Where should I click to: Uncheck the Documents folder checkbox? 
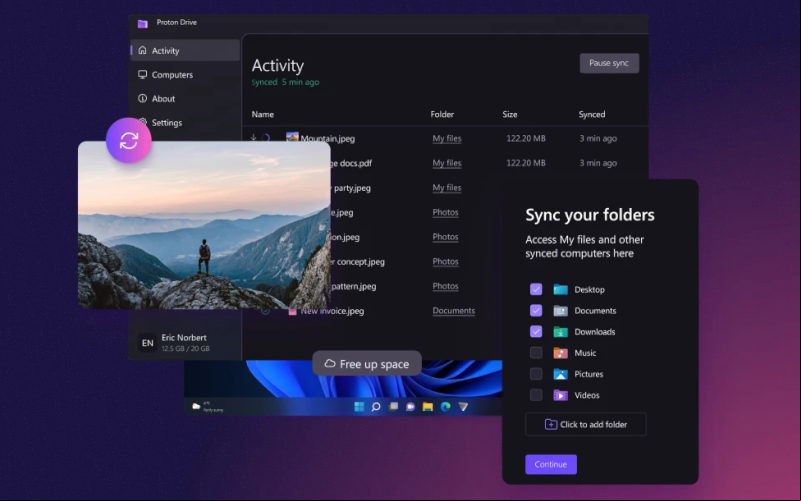(536, 311)
